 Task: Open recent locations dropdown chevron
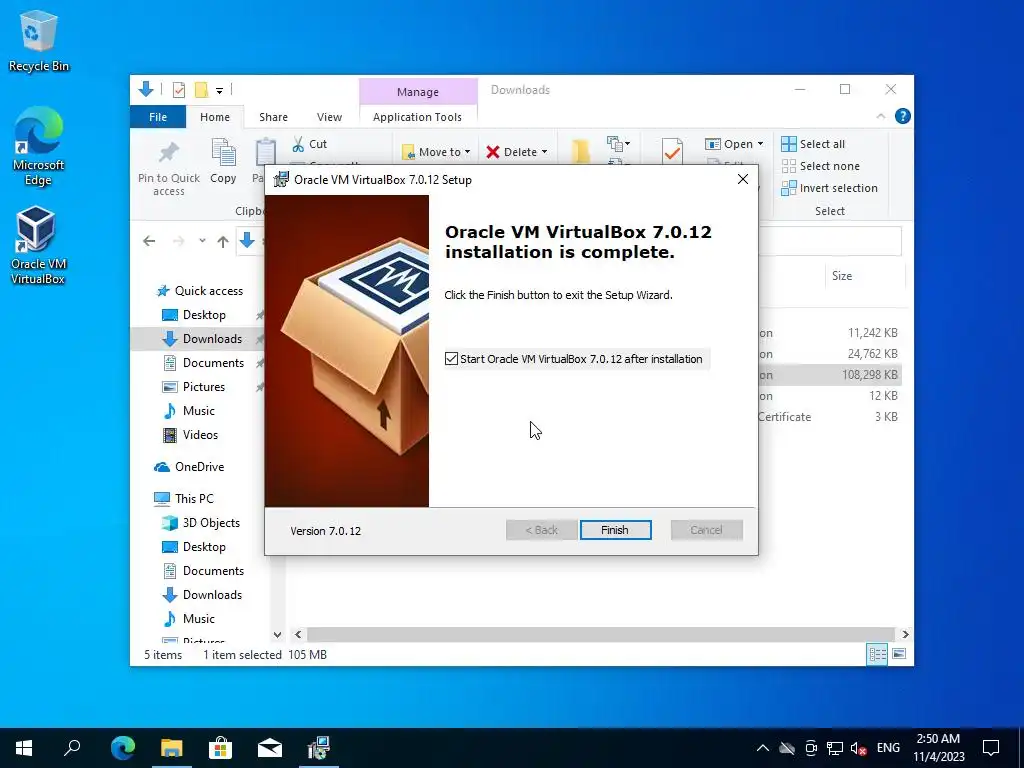click(x=202, y=241)
